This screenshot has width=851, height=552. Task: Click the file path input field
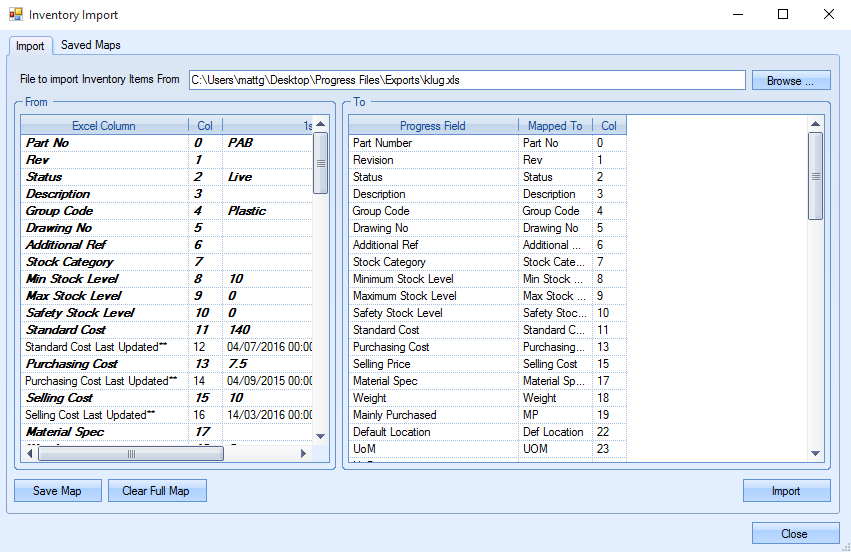(466, 80)
